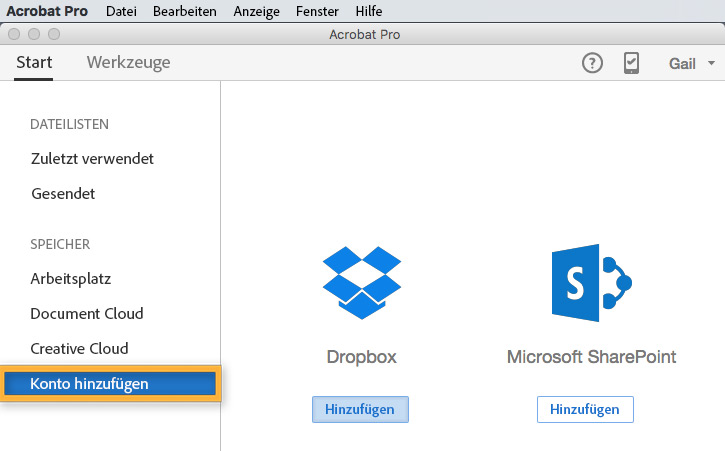Click the Gail user name
725x451 pixels.
(x=682, y=63)
